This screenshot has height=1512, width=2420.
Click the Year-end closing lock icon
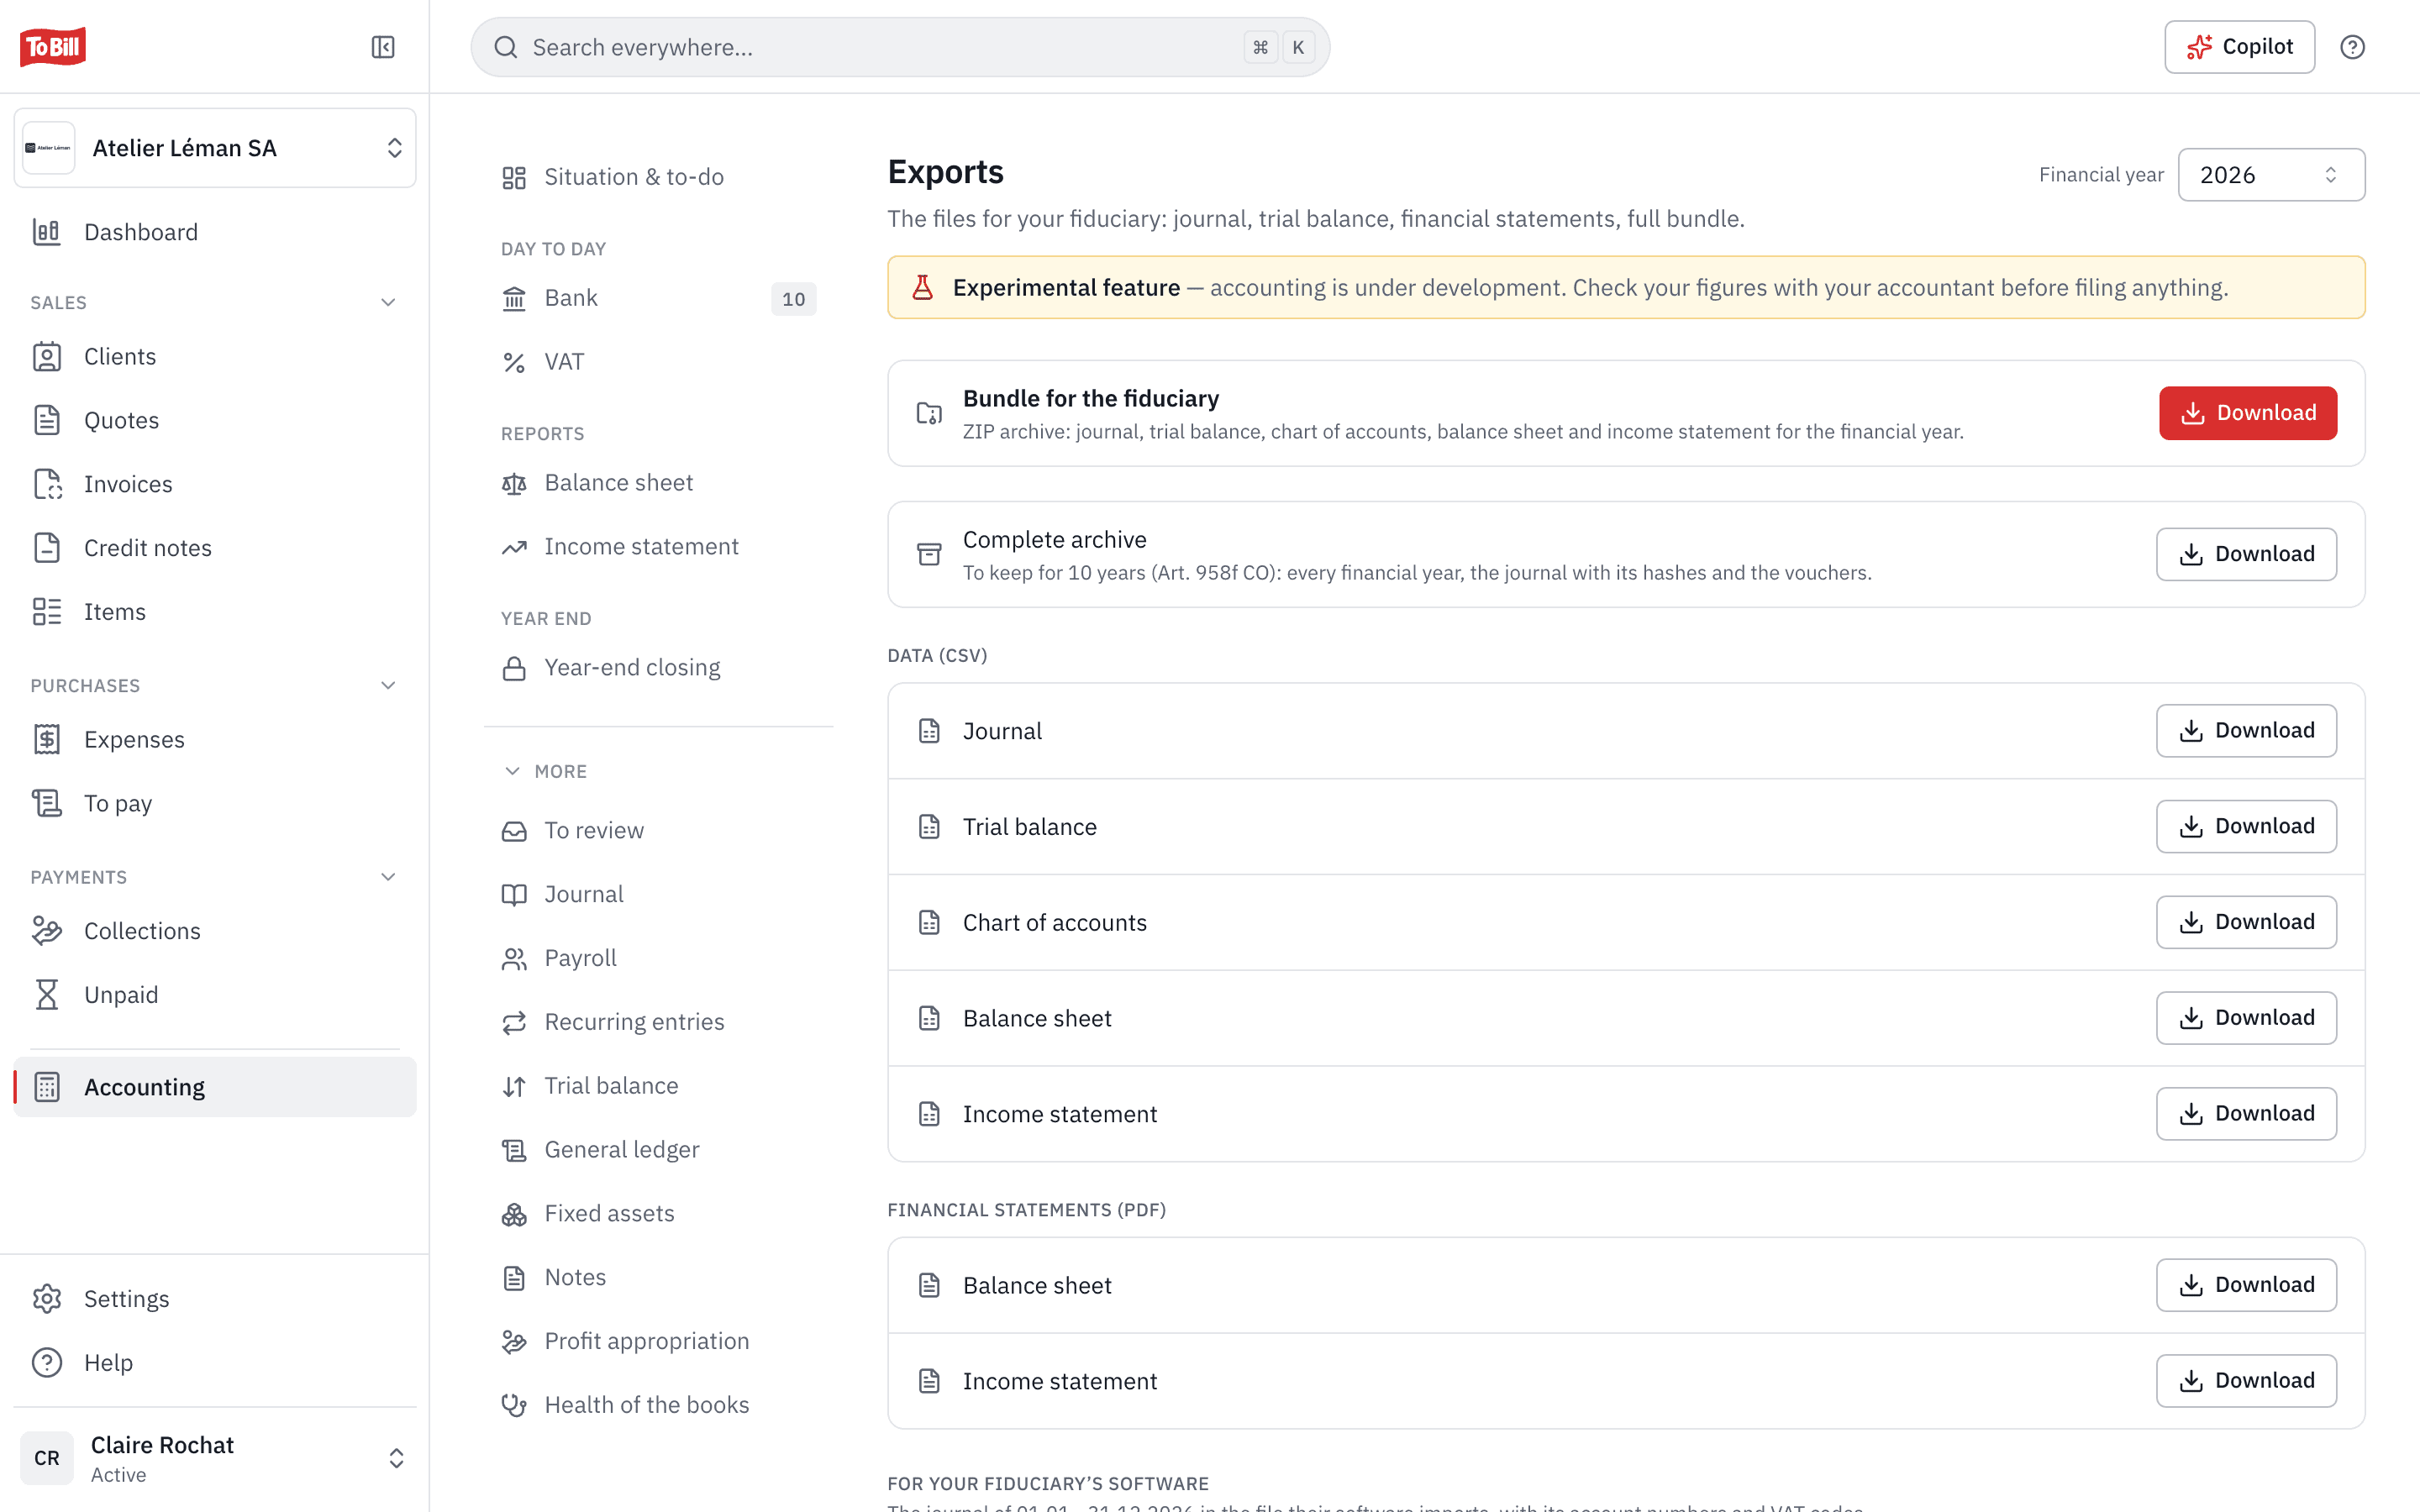514,668
